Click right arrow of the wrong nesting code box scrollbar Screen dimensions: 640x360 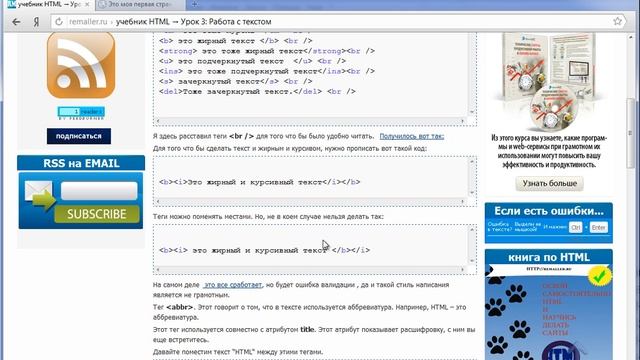click(x=462, y=269)
